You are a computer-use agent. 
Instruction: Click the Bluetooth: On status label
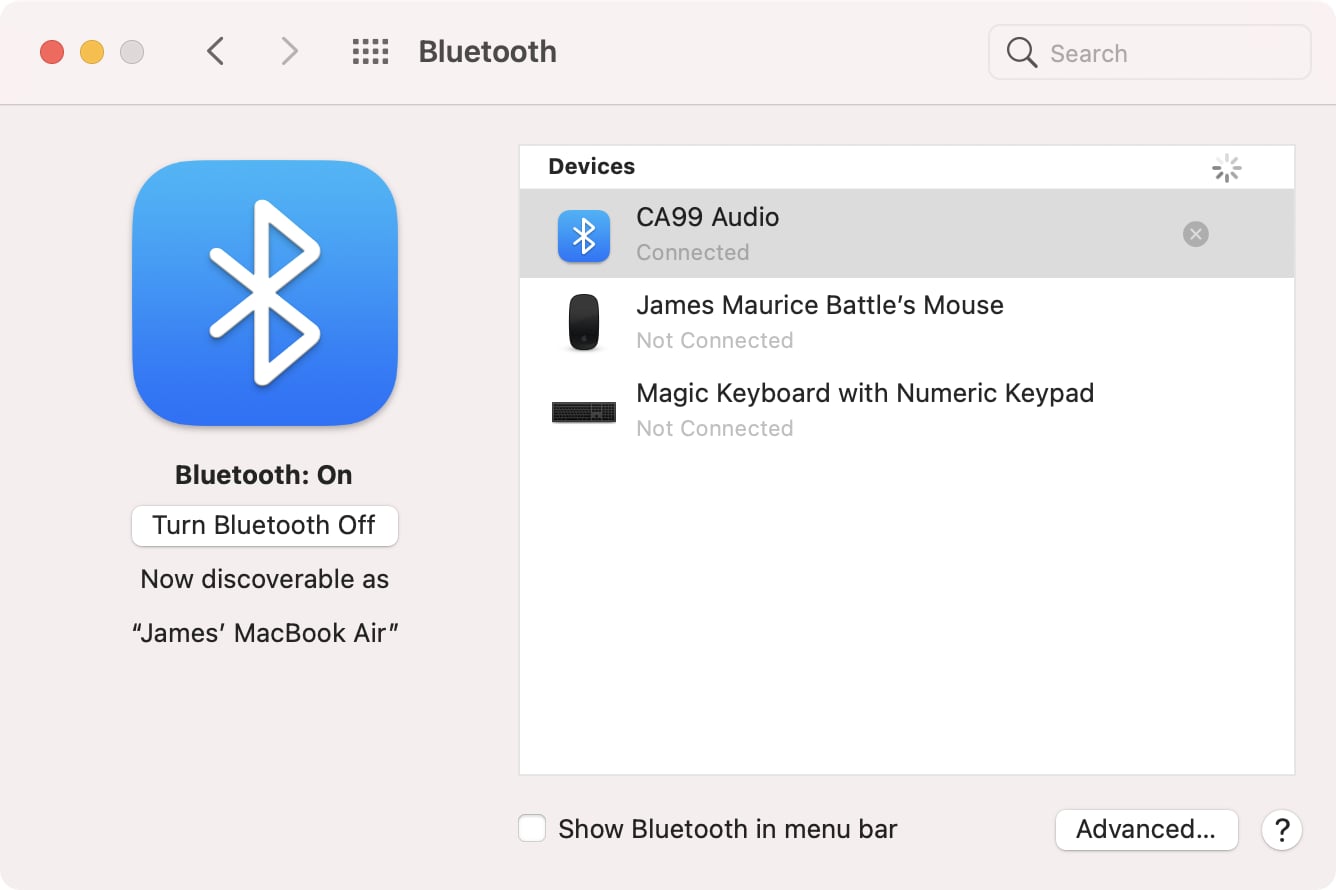click(x=264, y=475)
